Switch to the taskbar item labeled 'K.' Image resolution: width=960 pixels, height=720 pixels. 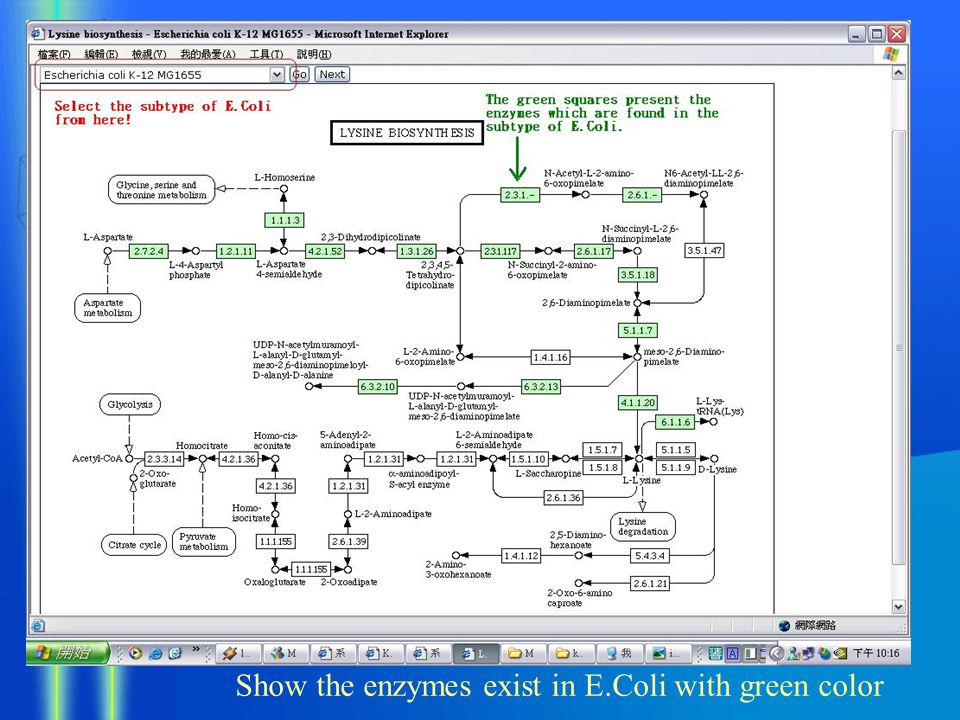click(x=381, y=653)
